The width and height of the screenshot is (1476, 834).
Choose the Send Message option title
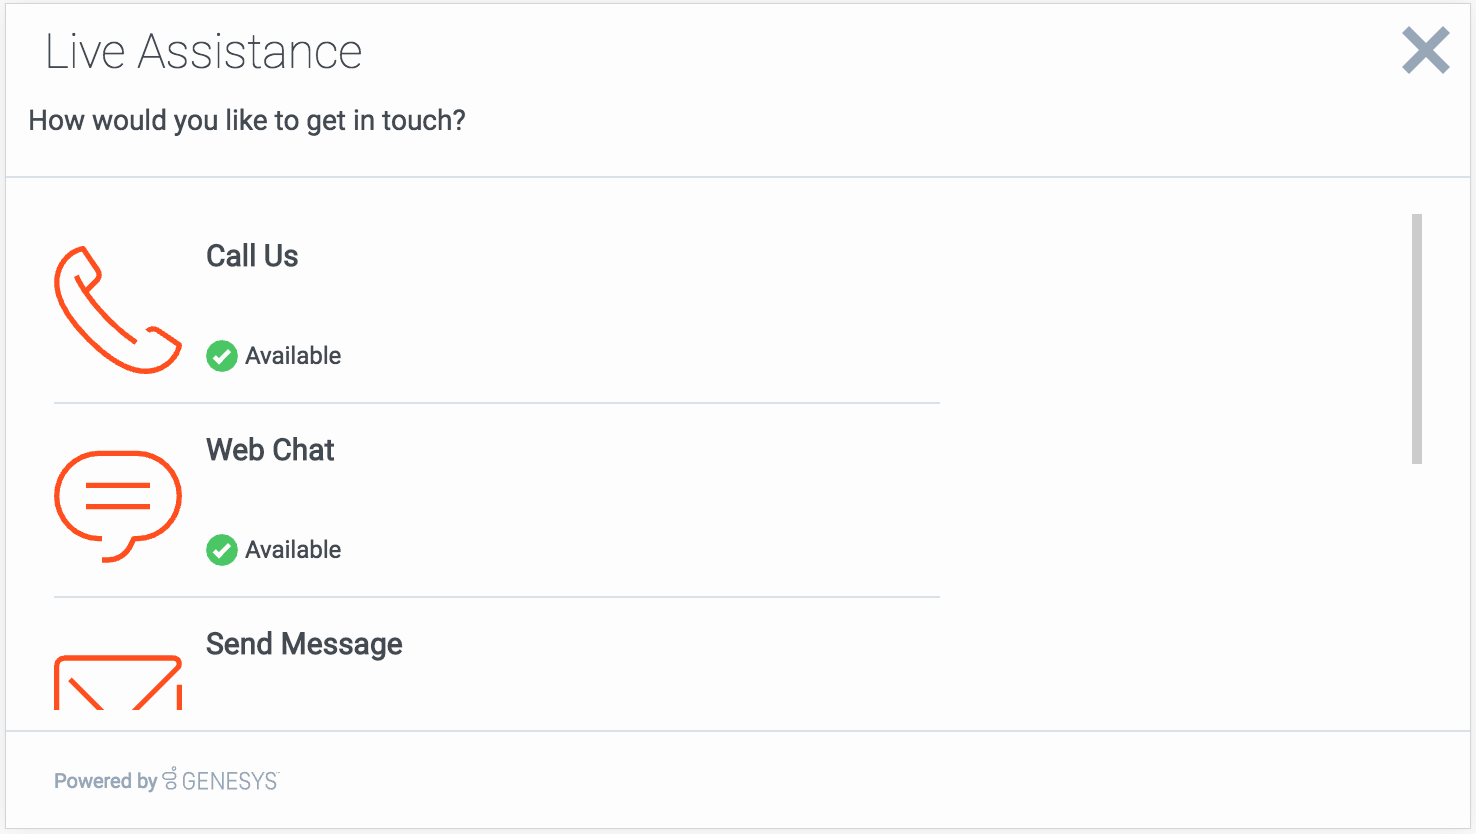pos(304,644)
